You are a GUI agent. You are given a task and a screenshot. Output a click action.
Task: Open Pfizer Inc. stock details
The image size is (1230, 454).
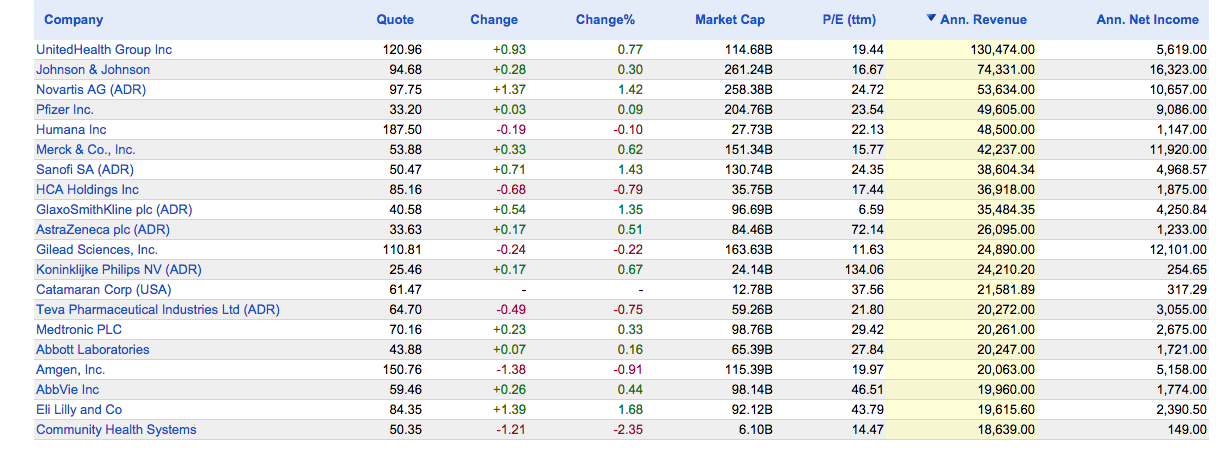click(65, 110)
